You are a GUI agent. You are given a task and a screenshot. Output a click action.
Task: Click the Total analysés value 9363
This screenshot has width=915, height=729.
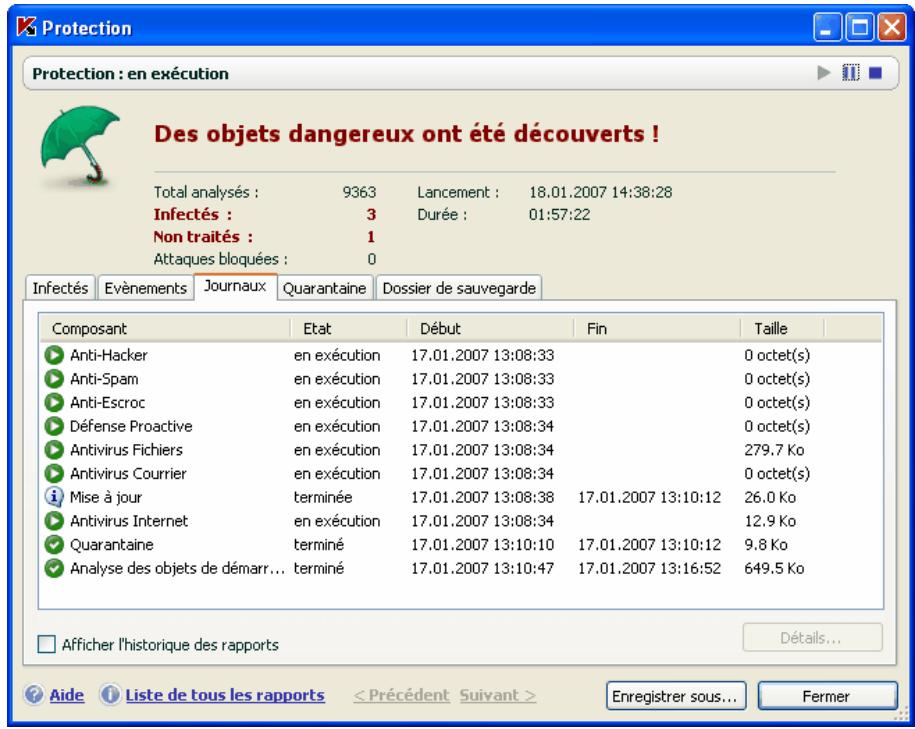[359, 192]
